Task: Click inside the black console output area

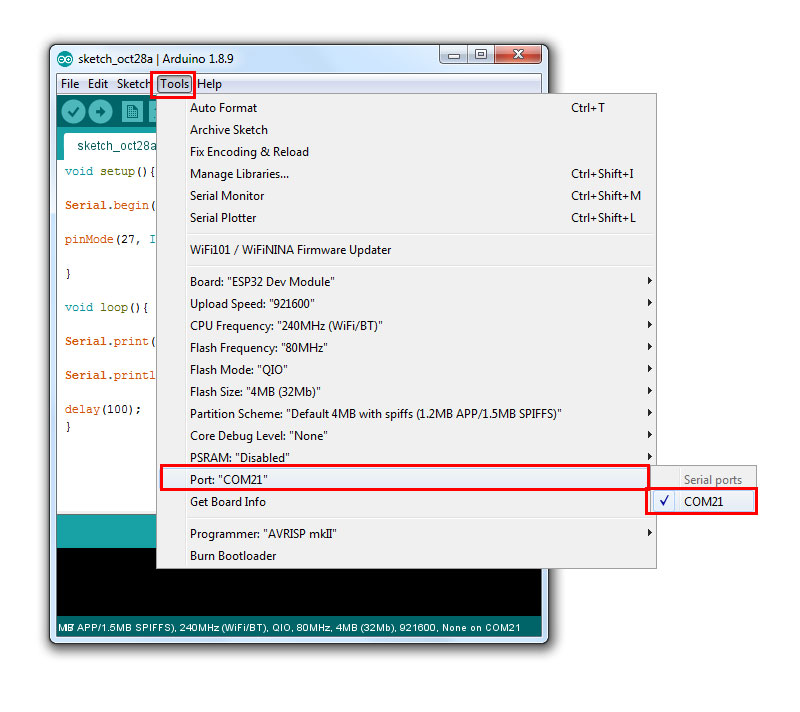Action: [298, 592]
